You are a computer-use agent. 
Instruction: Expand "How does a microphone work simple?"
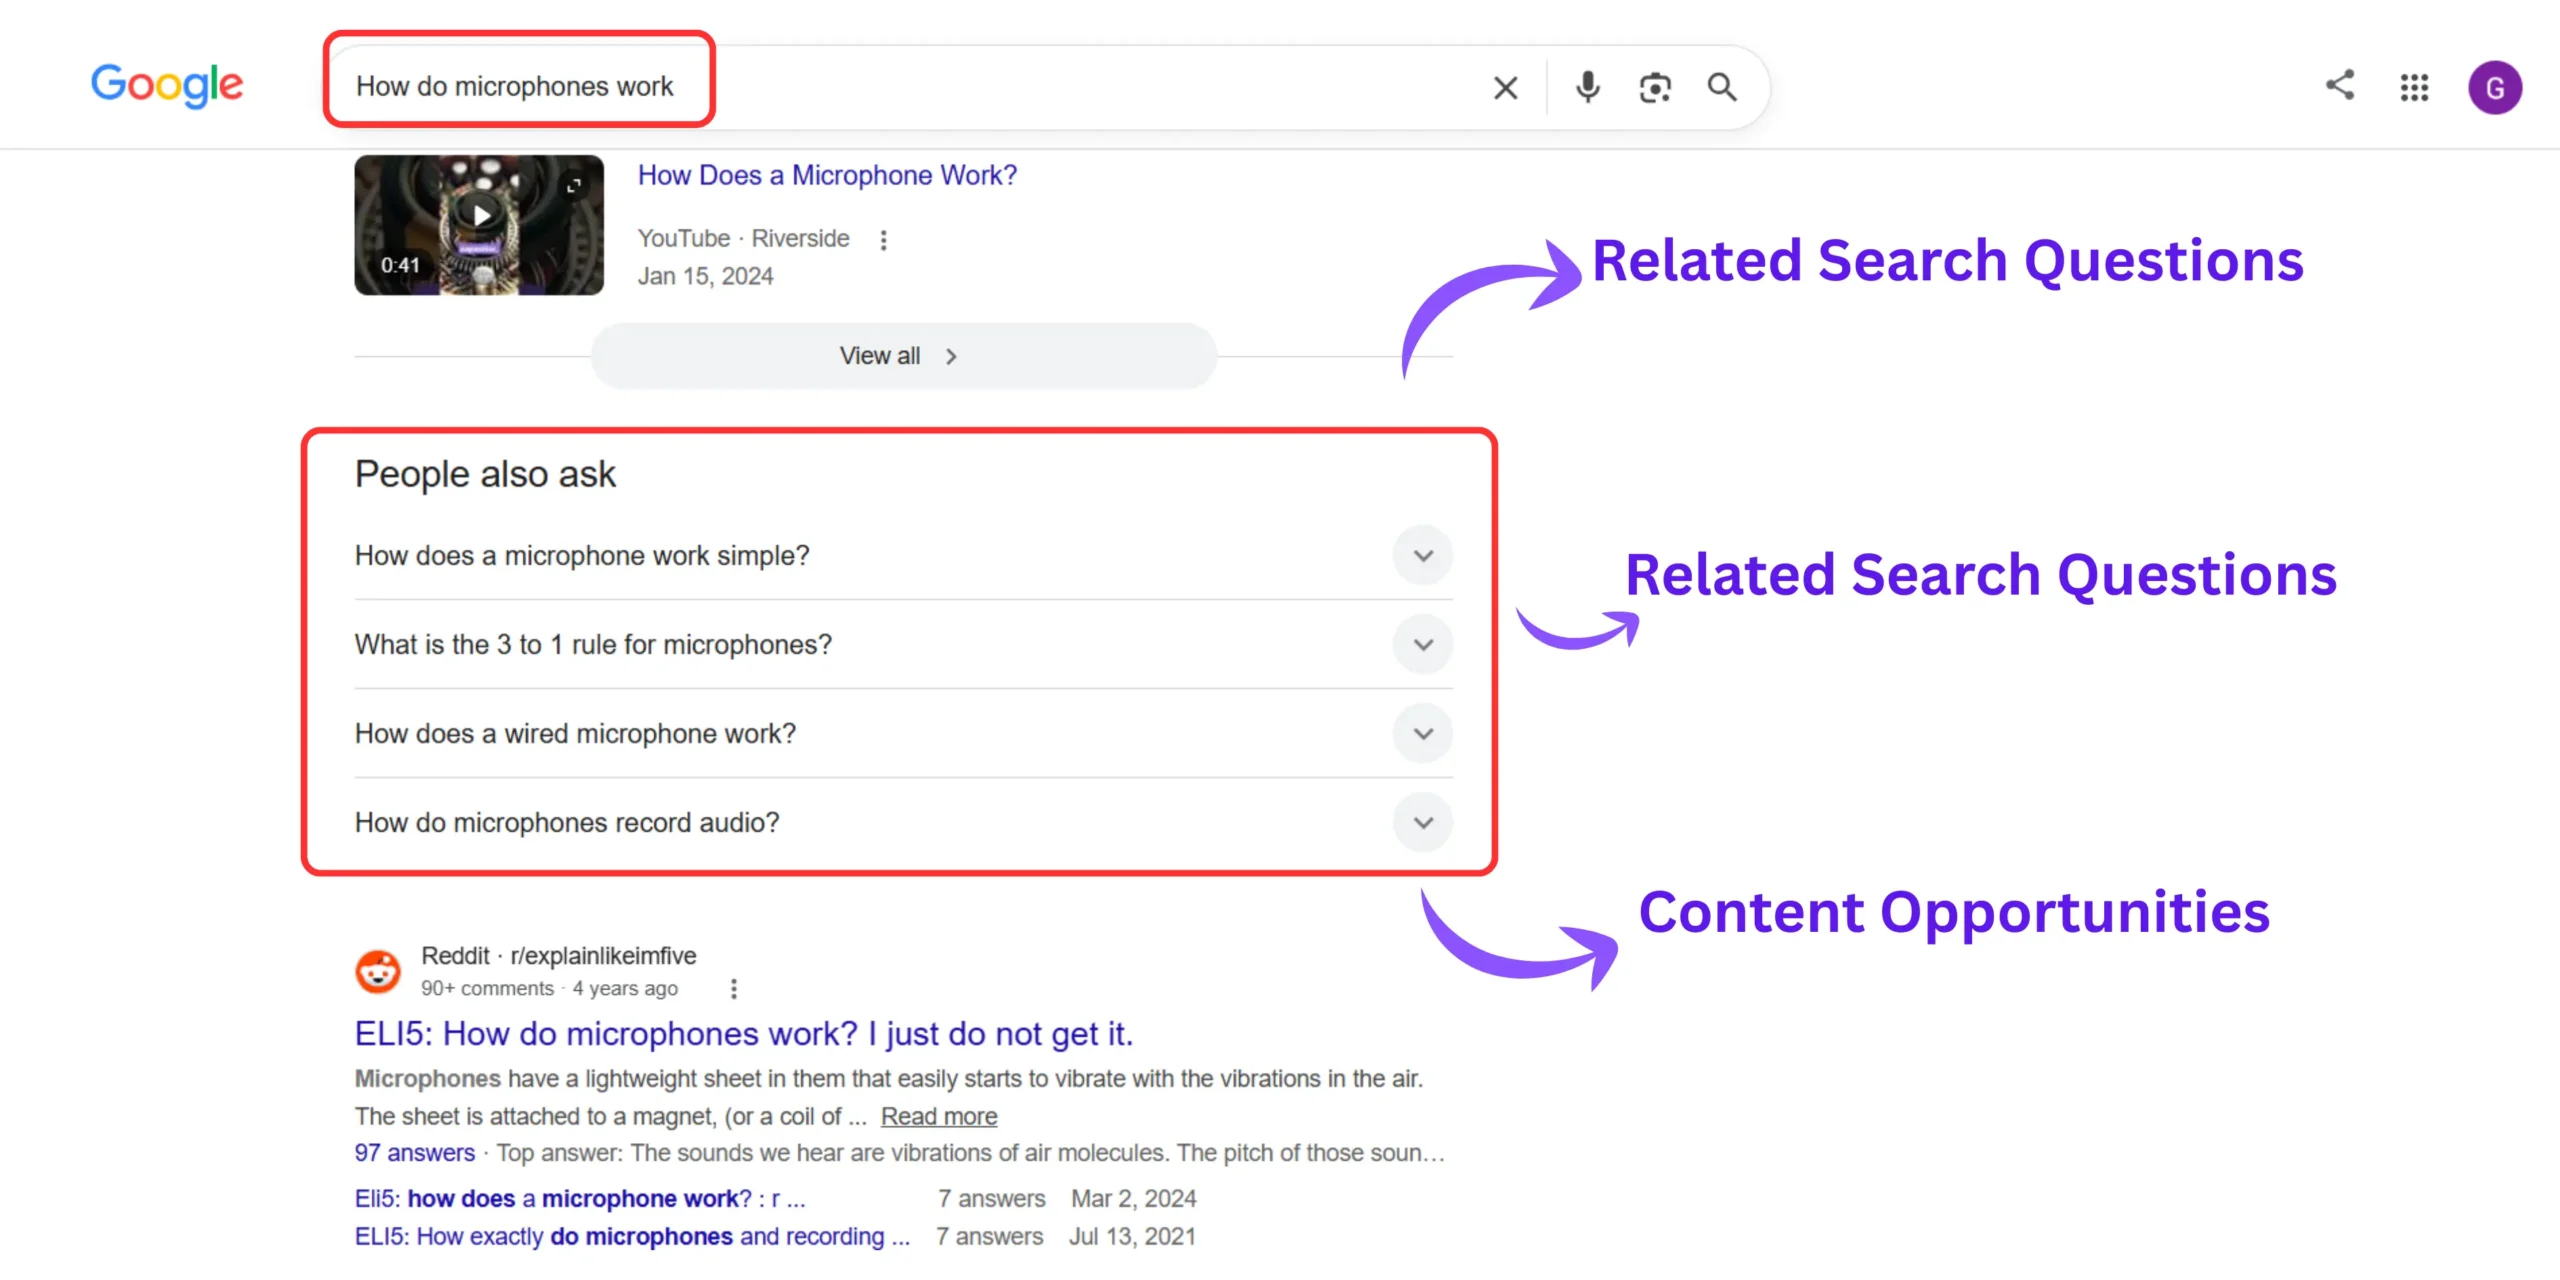903,556
